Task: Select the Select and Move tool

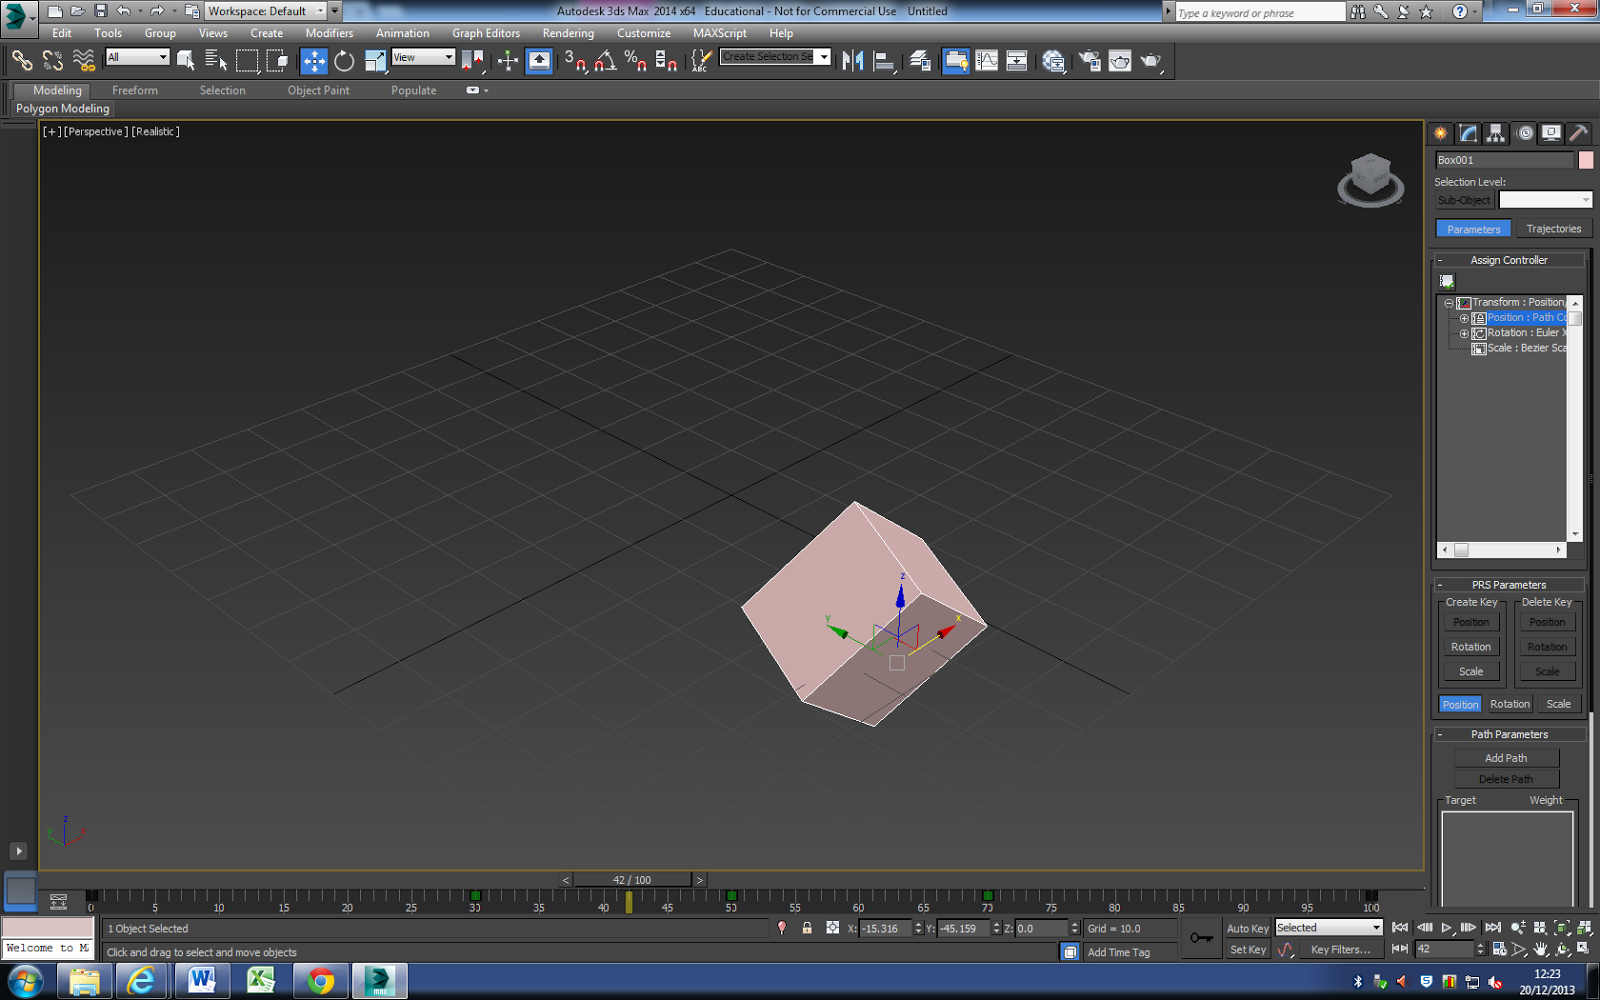Action: [314, 61]
